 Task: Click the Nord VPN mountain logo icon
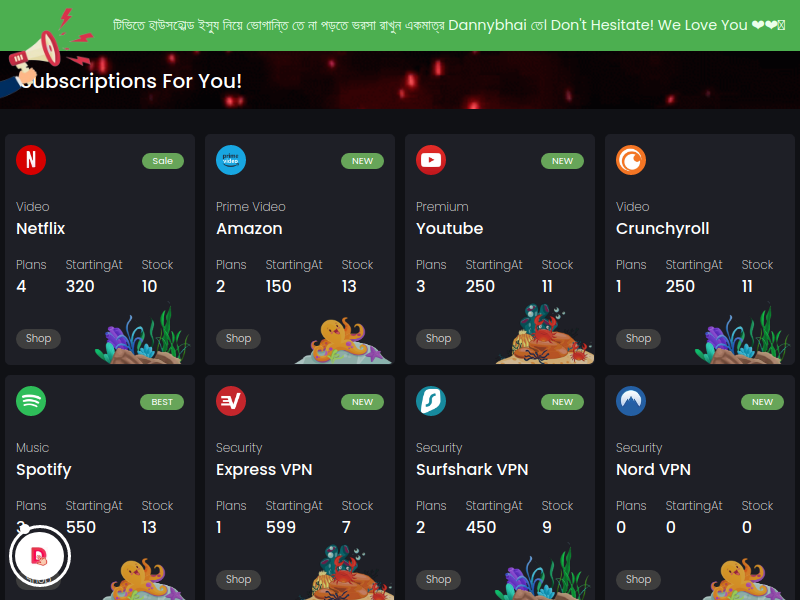[x=631, y=402]
